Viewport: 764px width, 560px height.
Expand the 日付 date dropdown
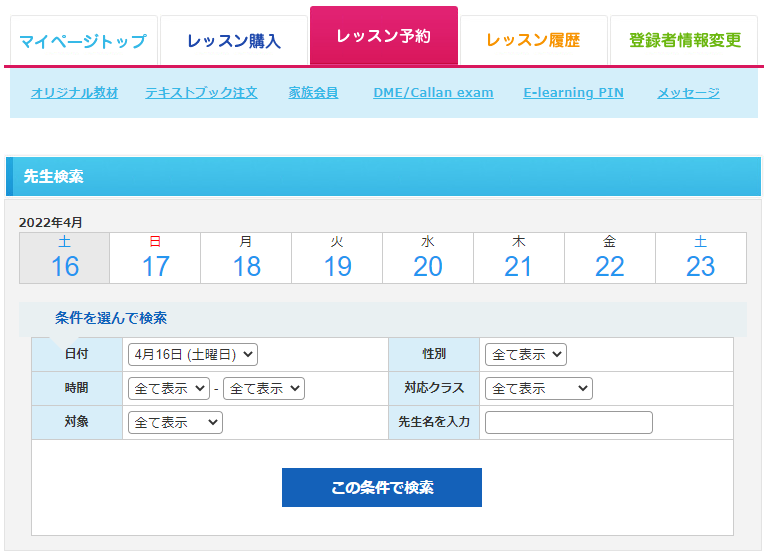tap(192, 354)
